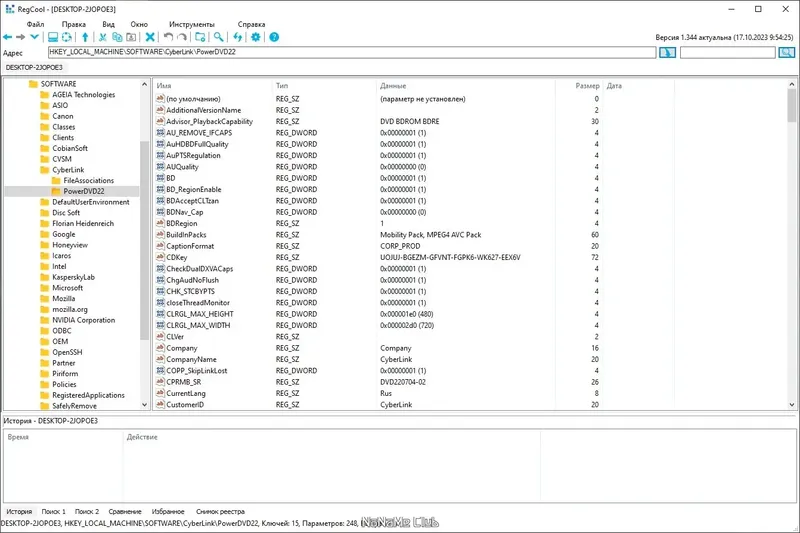Click the Действие column header in history panel
The width and height of the screenshot is (800, 533).
coord(332,437)
